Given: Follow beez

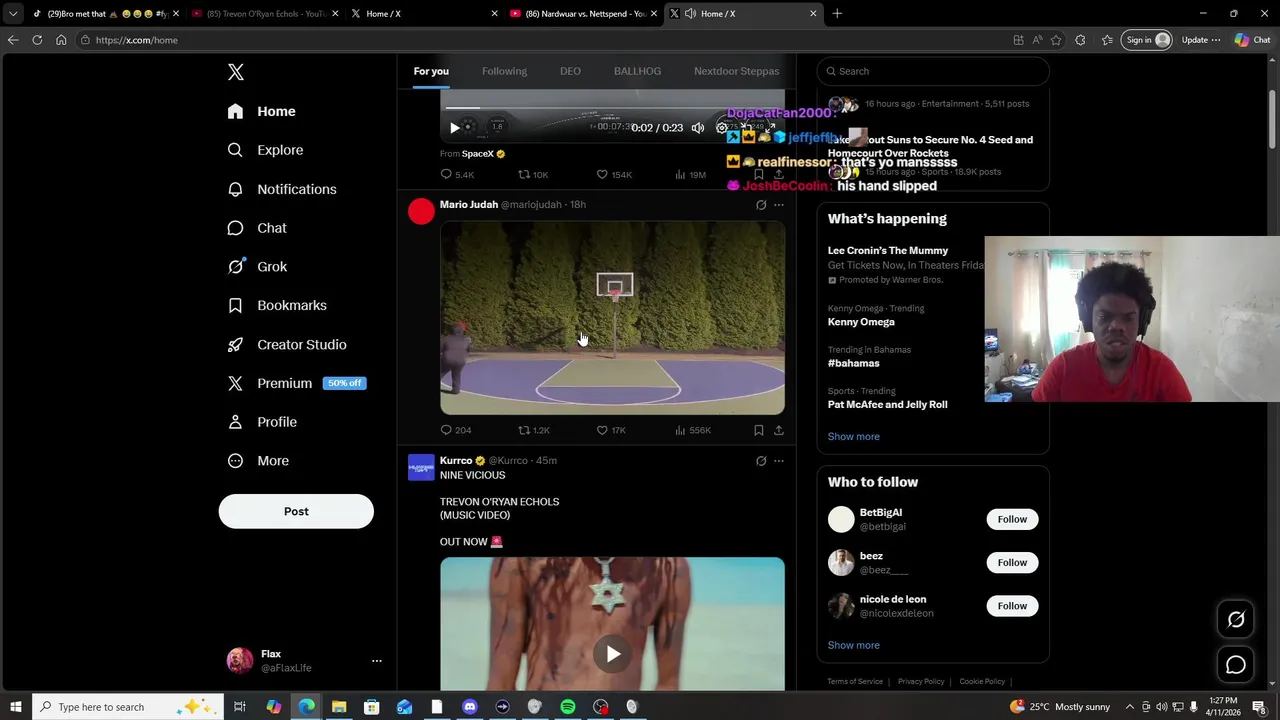Looking at the screenshot, I should 1012,562.
